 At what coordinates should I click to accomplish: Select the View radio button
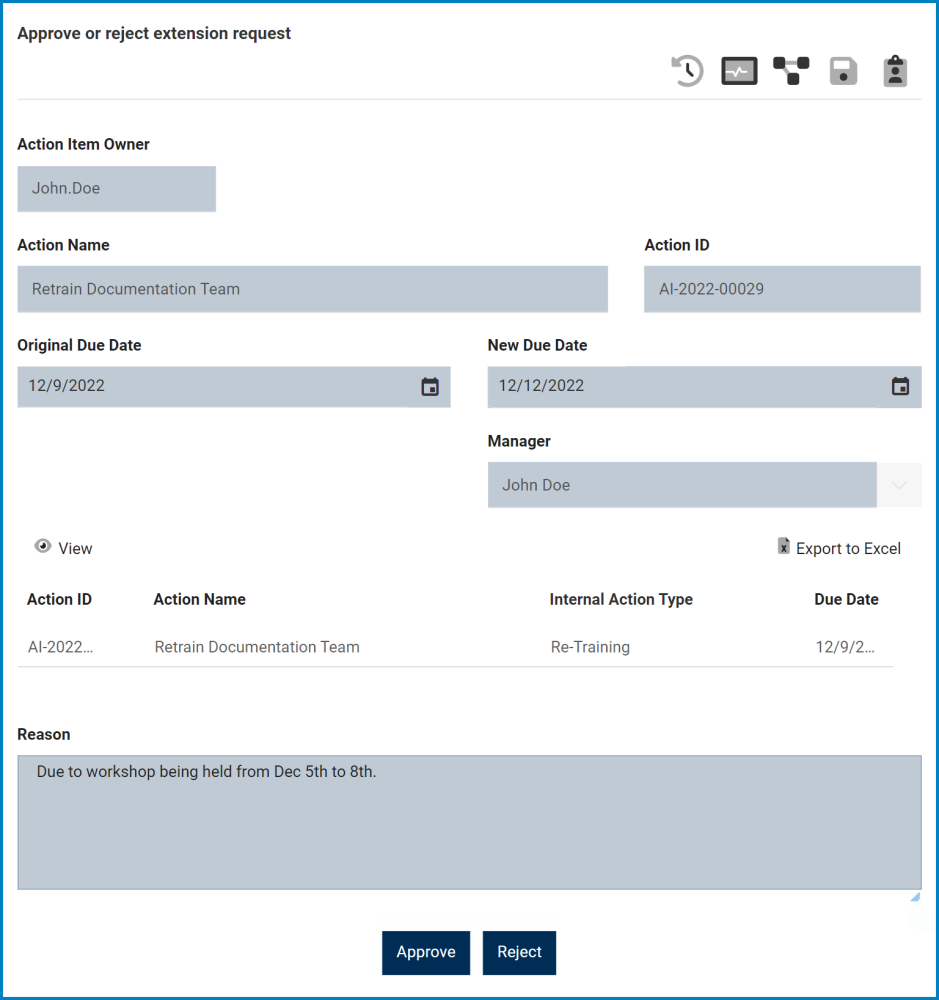click(43, 546)
